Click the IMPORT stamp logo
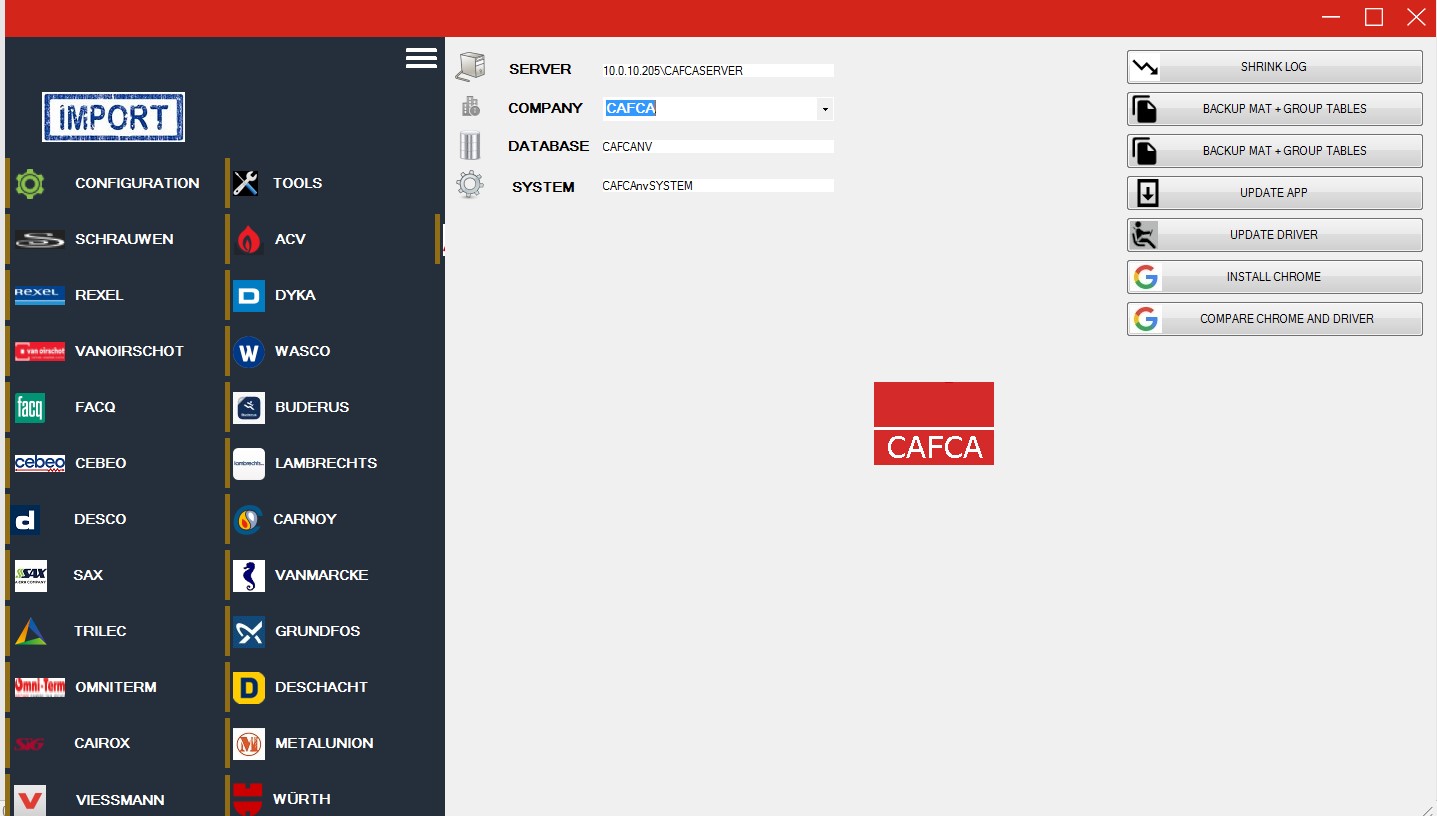 pos(114,117)
